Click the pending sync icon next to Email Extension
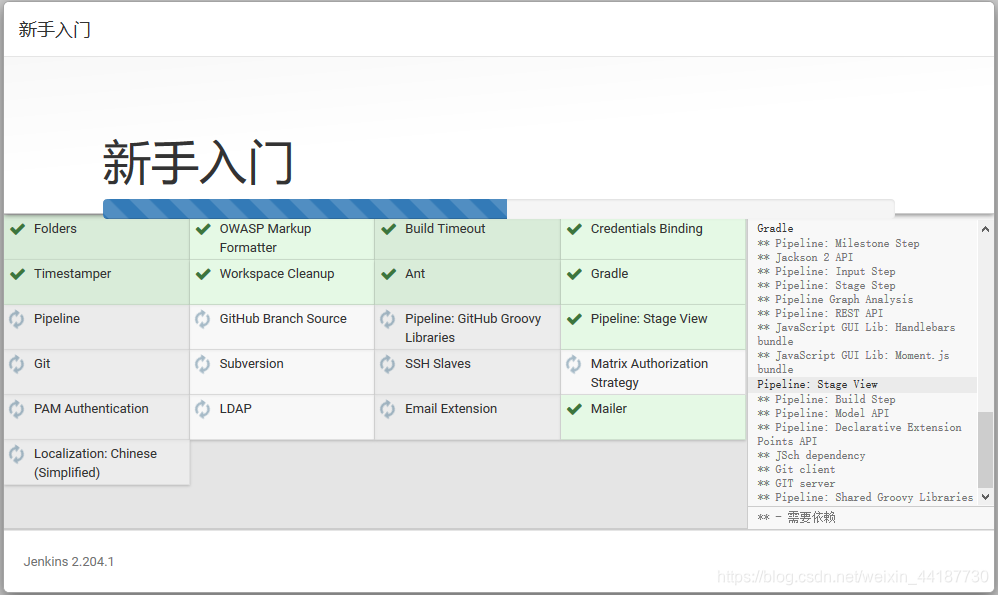The height and width of the screenshot is (595, 998). [388, 409]
